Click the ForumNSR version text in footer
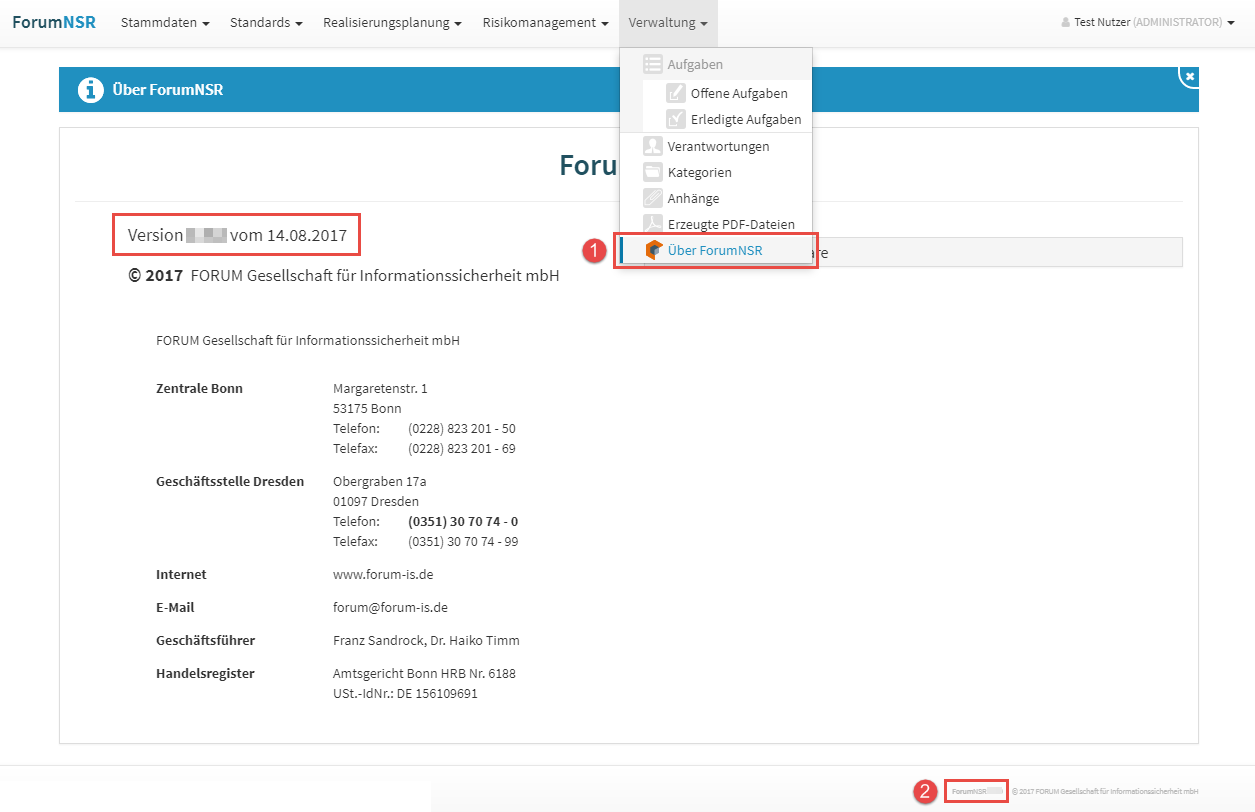This screenshot has height=812, width=1255. pyautogui.click(x=976, y=791)
